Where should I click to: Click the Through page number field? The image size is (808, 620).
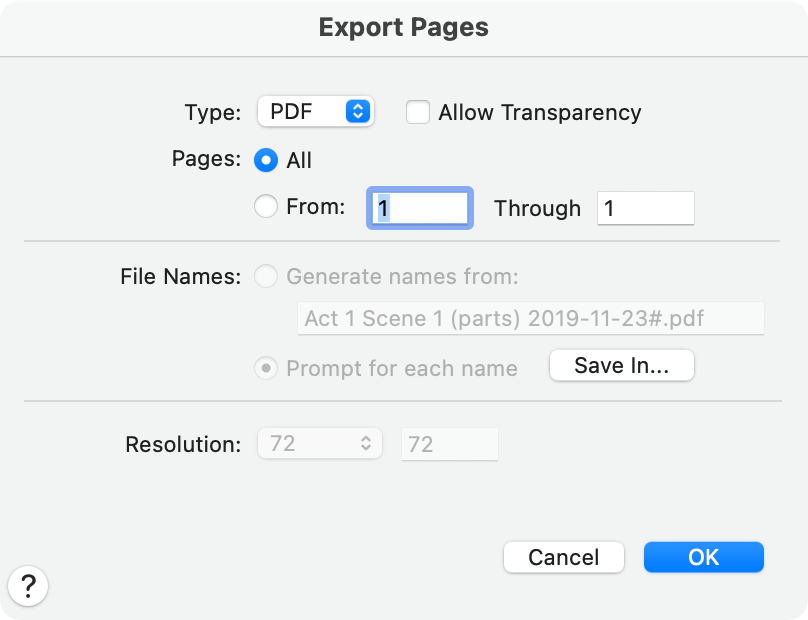point(645,208)
